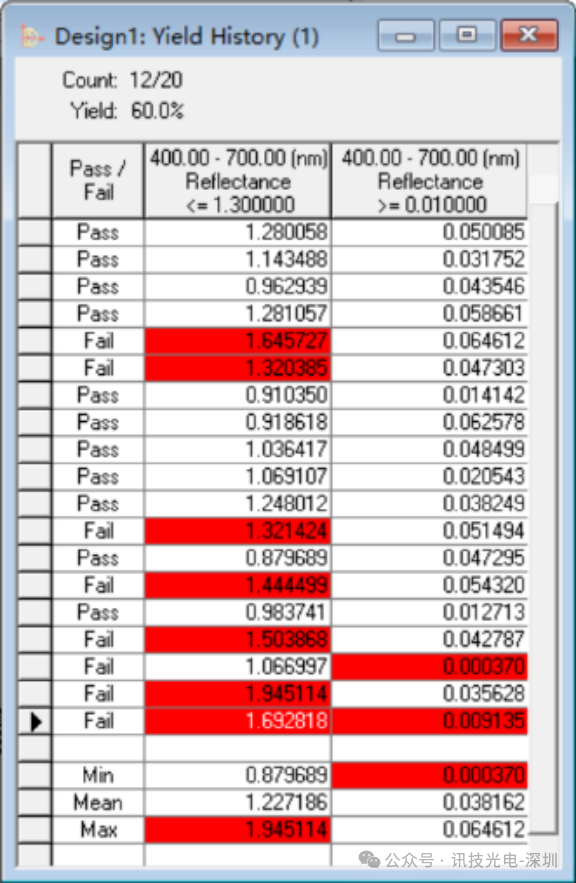The width and height of the screenshot is (576, 883).
Task: Select Mean value 0.038162
Action: point(430,802)
